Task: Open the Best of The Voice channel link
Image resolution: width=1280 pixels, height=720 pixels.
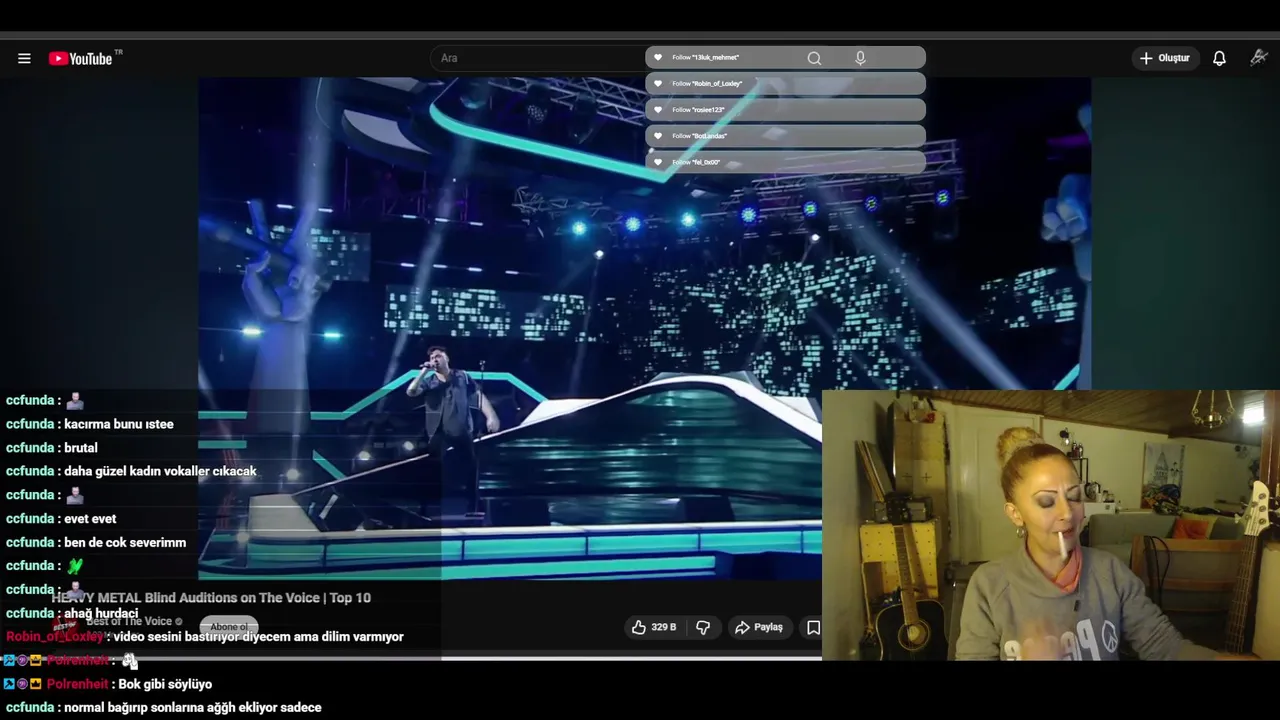Action: (129, 621)
